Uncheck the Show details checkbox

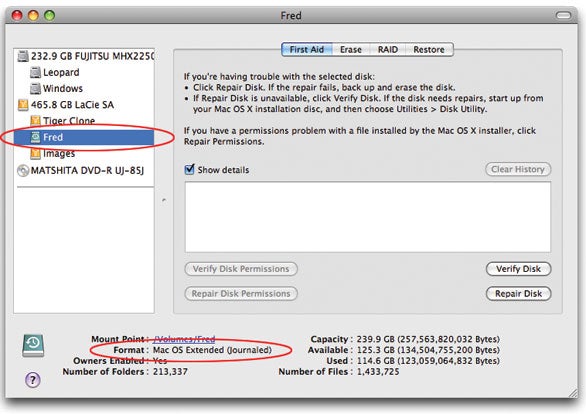(x=189, y=169)
